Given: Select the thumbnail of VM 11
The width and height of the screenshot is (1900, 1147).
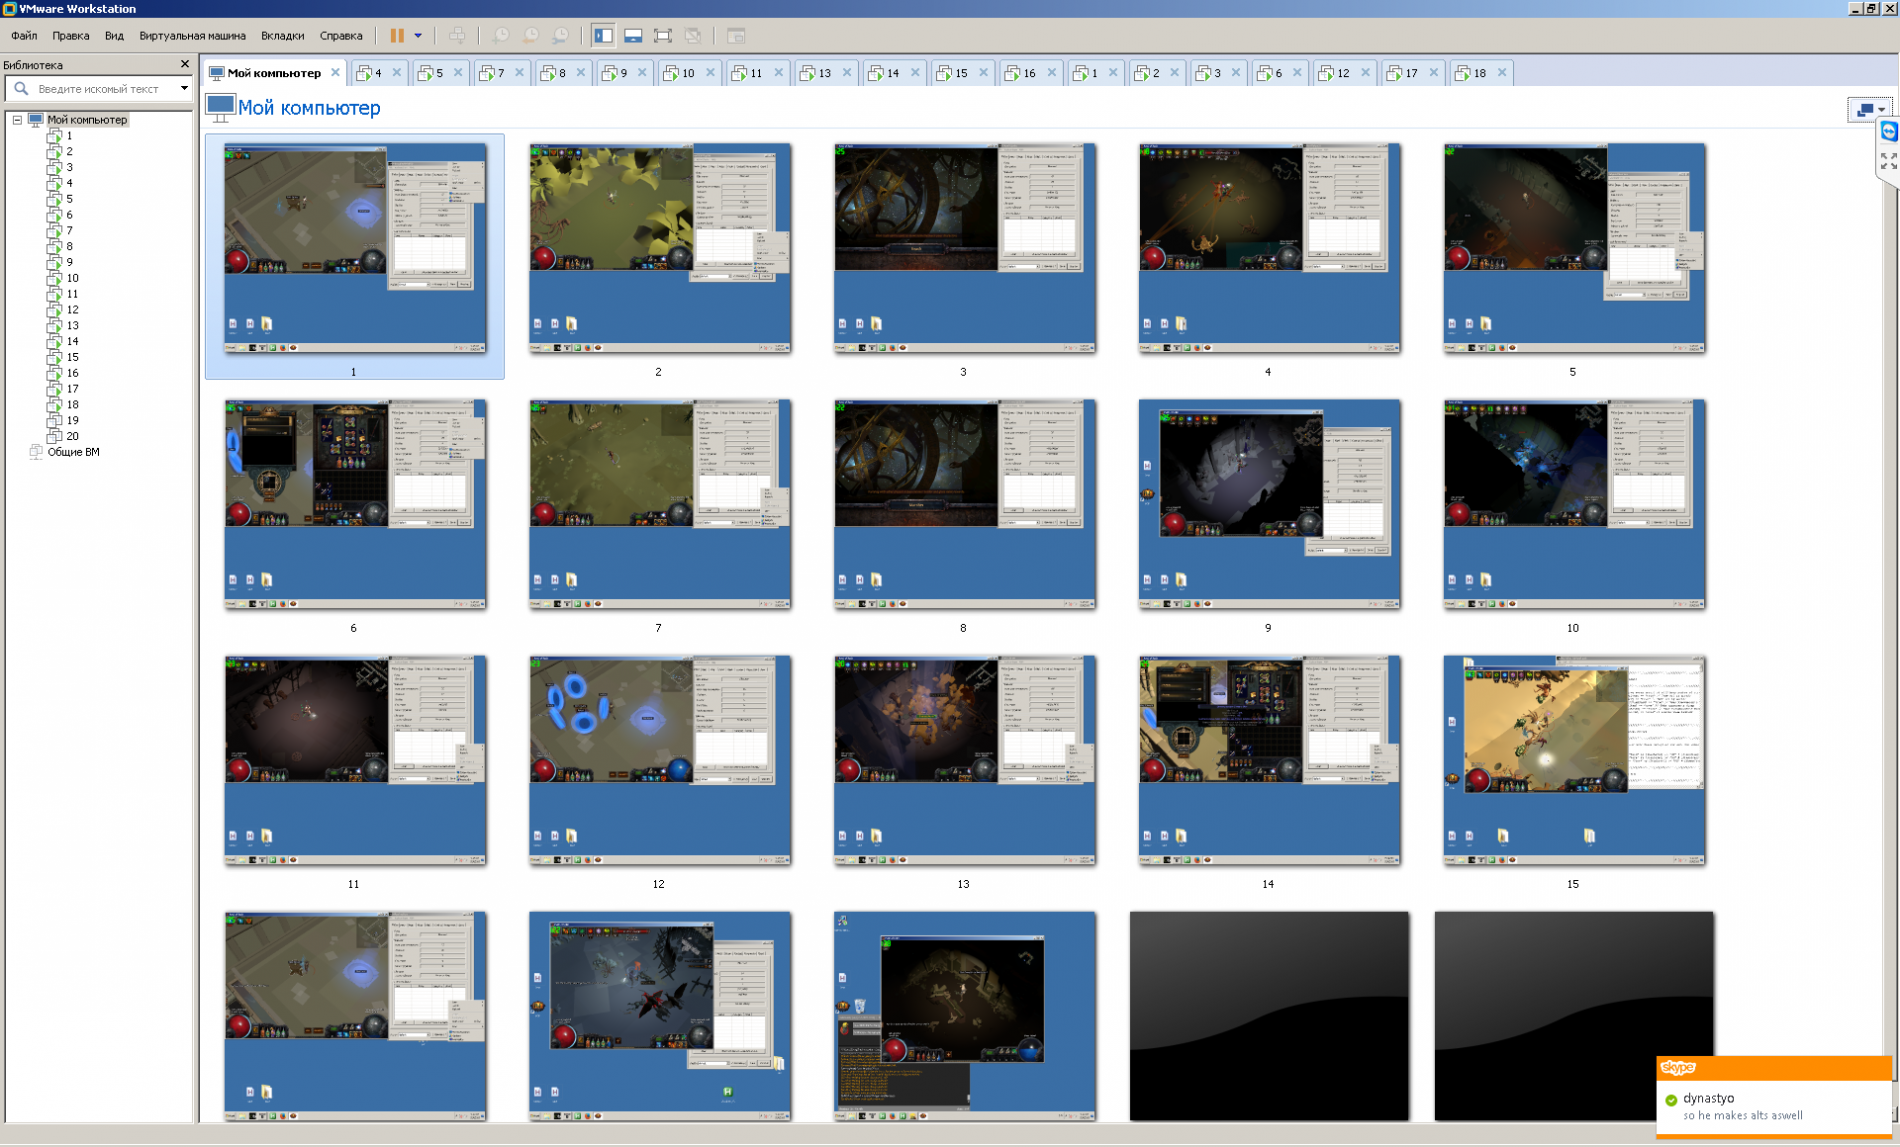Looking at the screenshot, I should pos(355,760).
